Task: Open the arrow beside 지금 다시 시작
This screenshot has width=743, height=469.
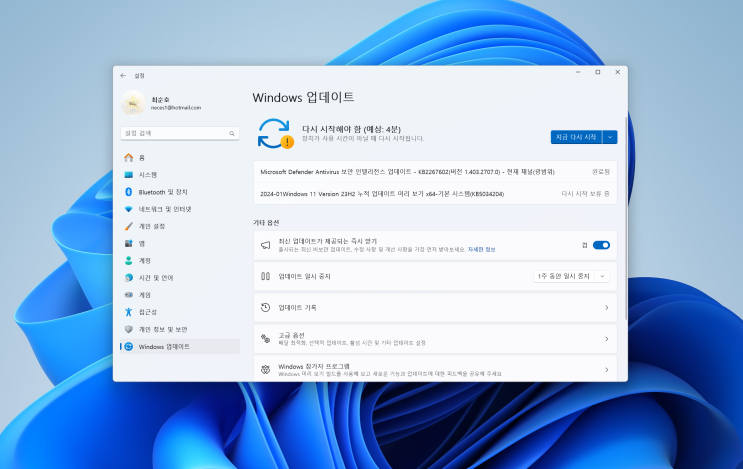Action: pyautogui.click(x=610, y=137)
